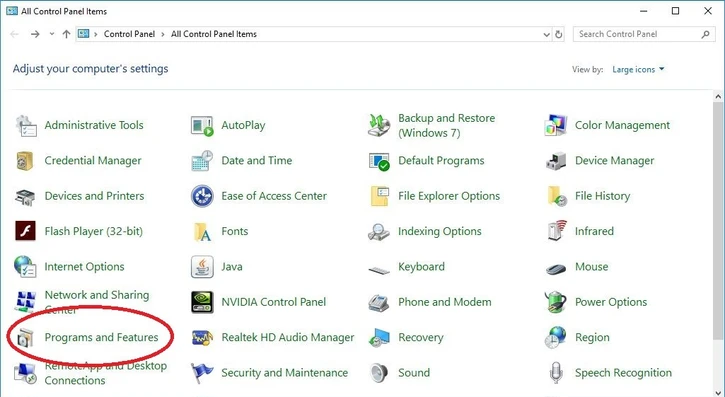Open the Flash Player icon
The height and width of the screenshot is (397, 725).
click(x=25, y=231)
